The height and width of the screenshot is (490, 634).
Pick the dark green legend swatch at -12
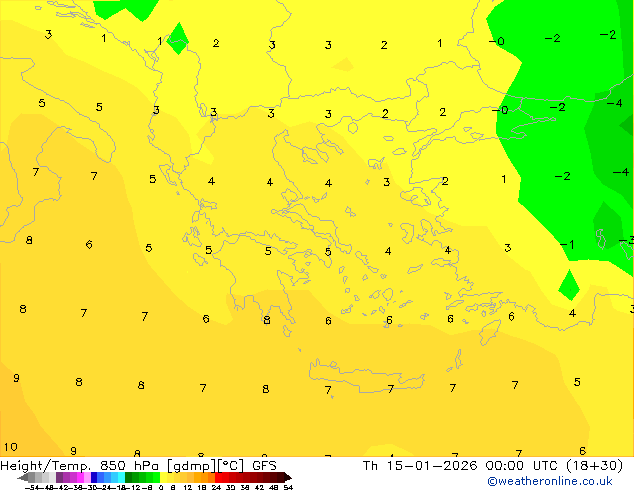pos(128,478)
